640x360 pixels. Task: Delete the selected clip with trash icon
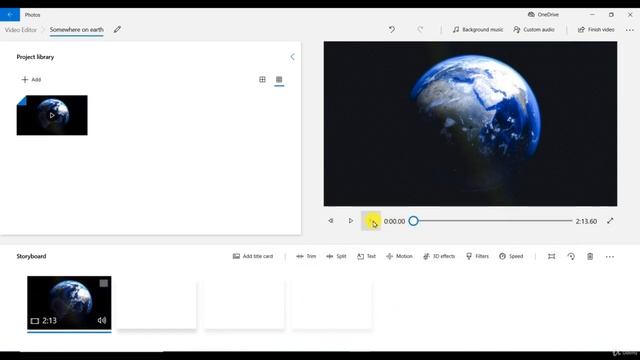point(590,256)
